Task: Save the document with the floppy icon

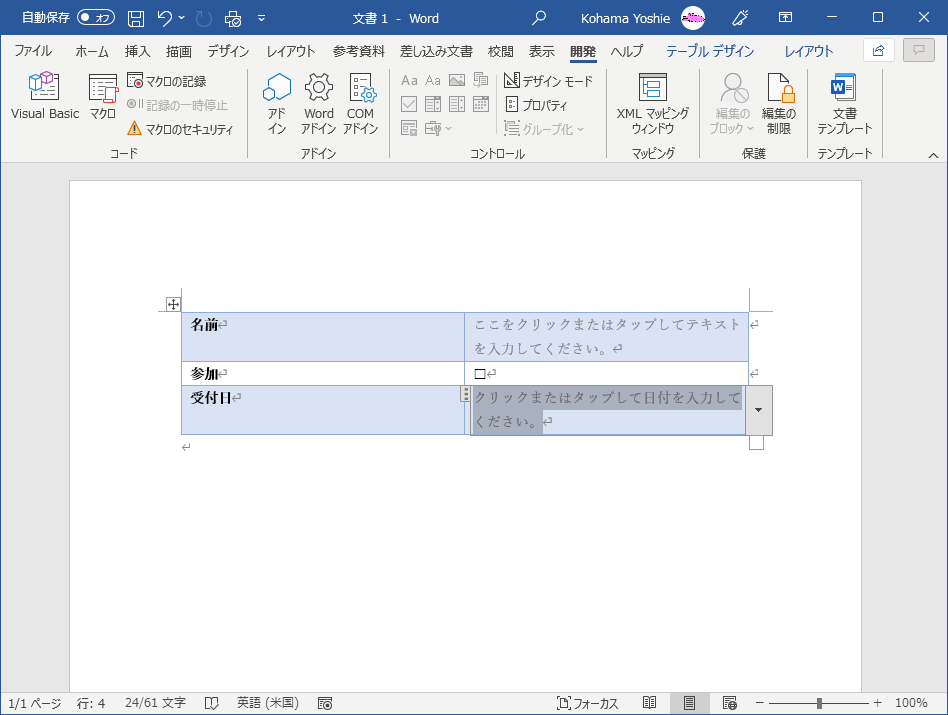Action: coord(136,18)
